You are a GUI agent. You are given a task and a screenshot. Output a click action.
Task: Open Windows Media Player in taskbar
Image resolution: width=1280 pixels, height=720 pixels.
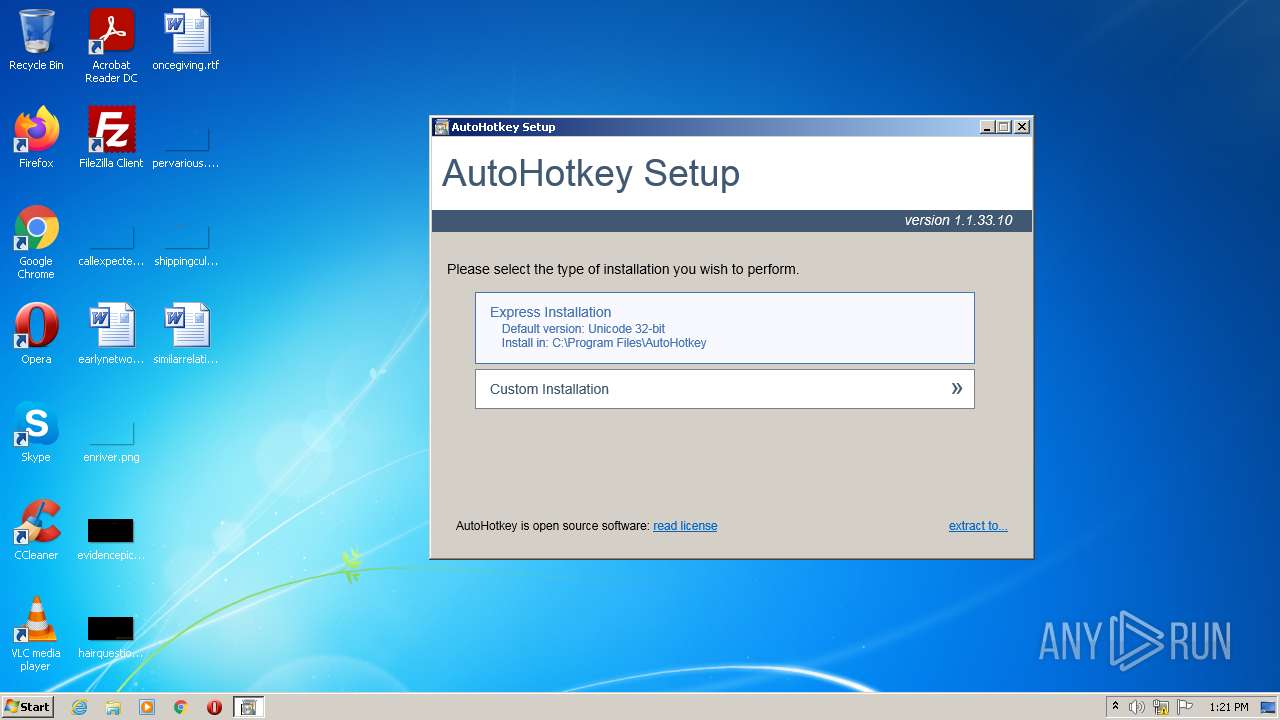click(147, 707)
